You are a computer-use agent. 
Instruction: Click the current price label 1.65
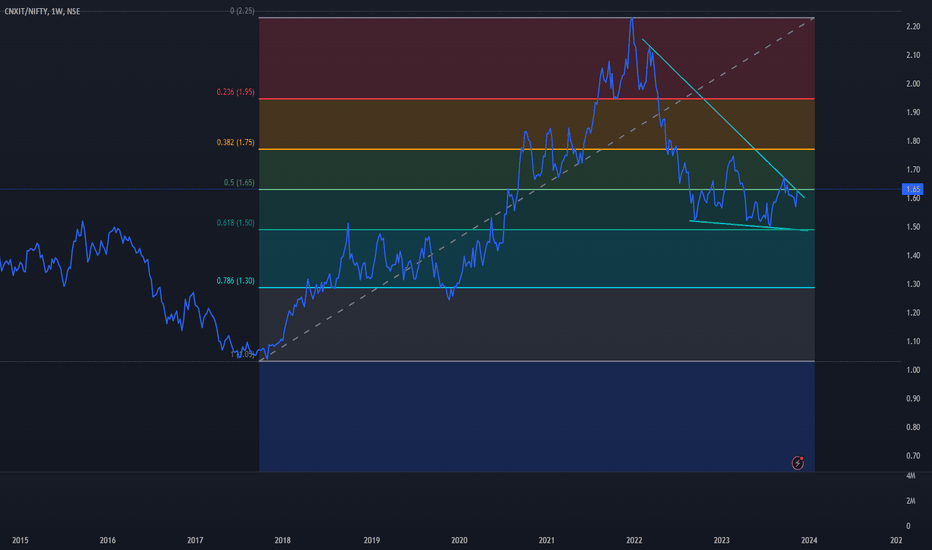912,189
